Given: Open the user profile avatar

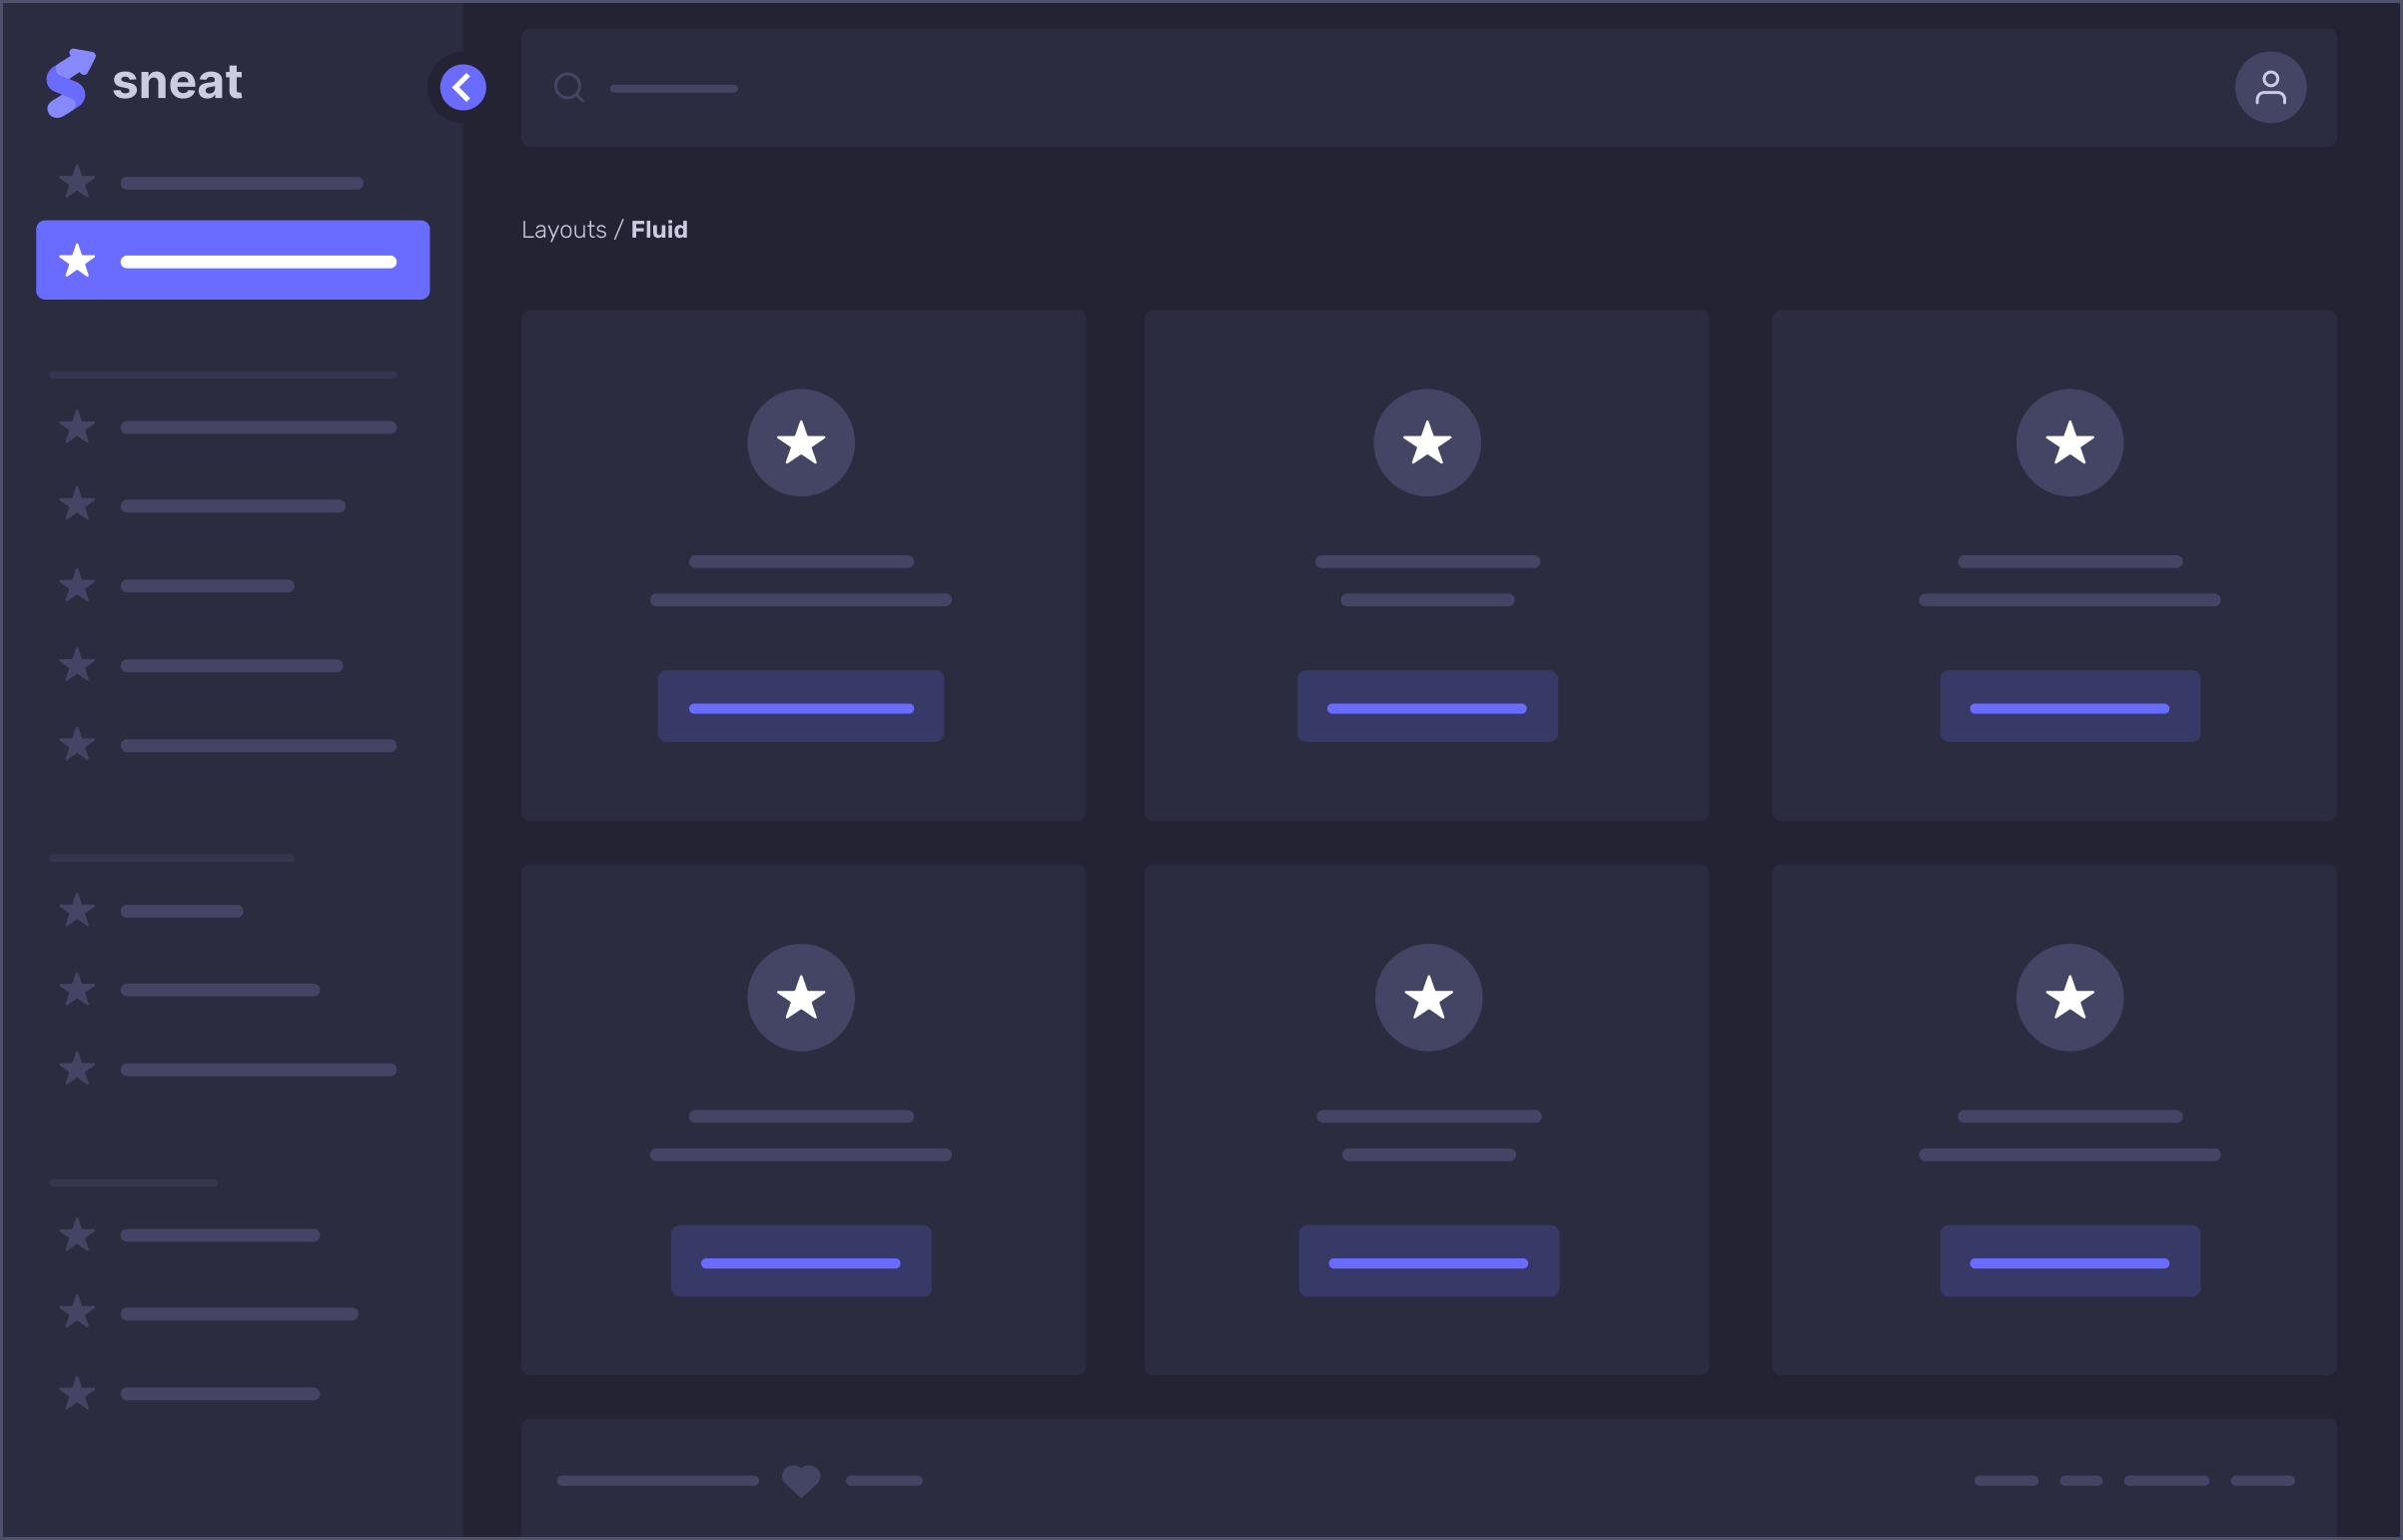Looking at the screenshot, I should 2270,88.
